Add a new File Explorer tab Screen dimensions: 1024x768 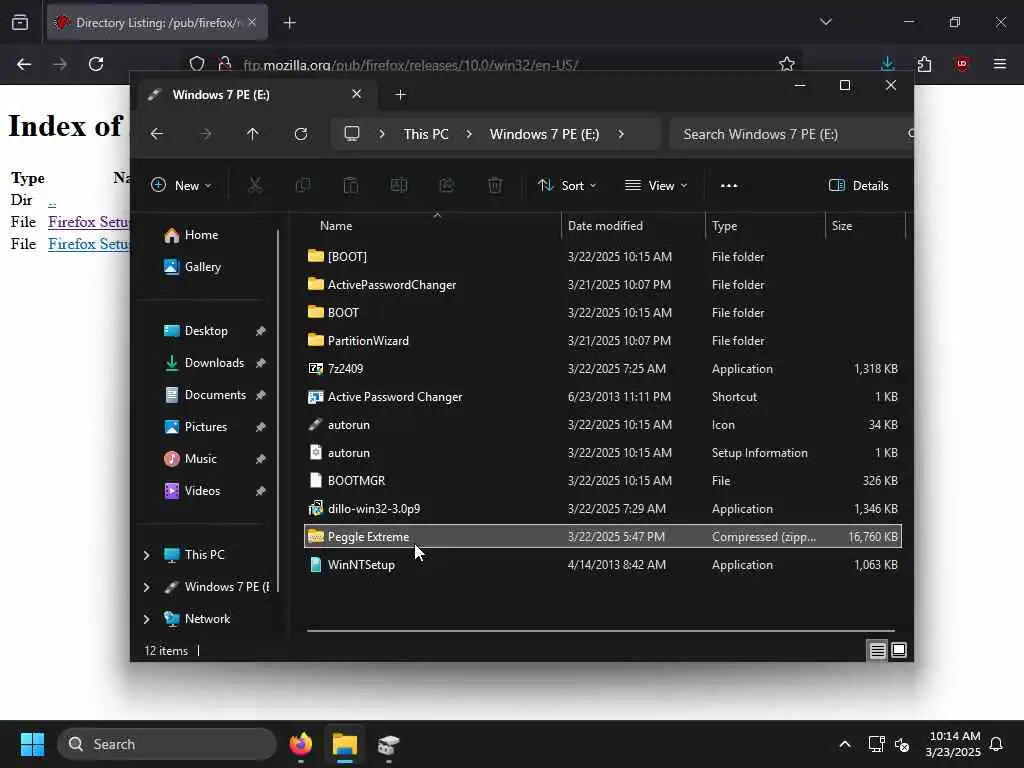(x=400, y=95)
